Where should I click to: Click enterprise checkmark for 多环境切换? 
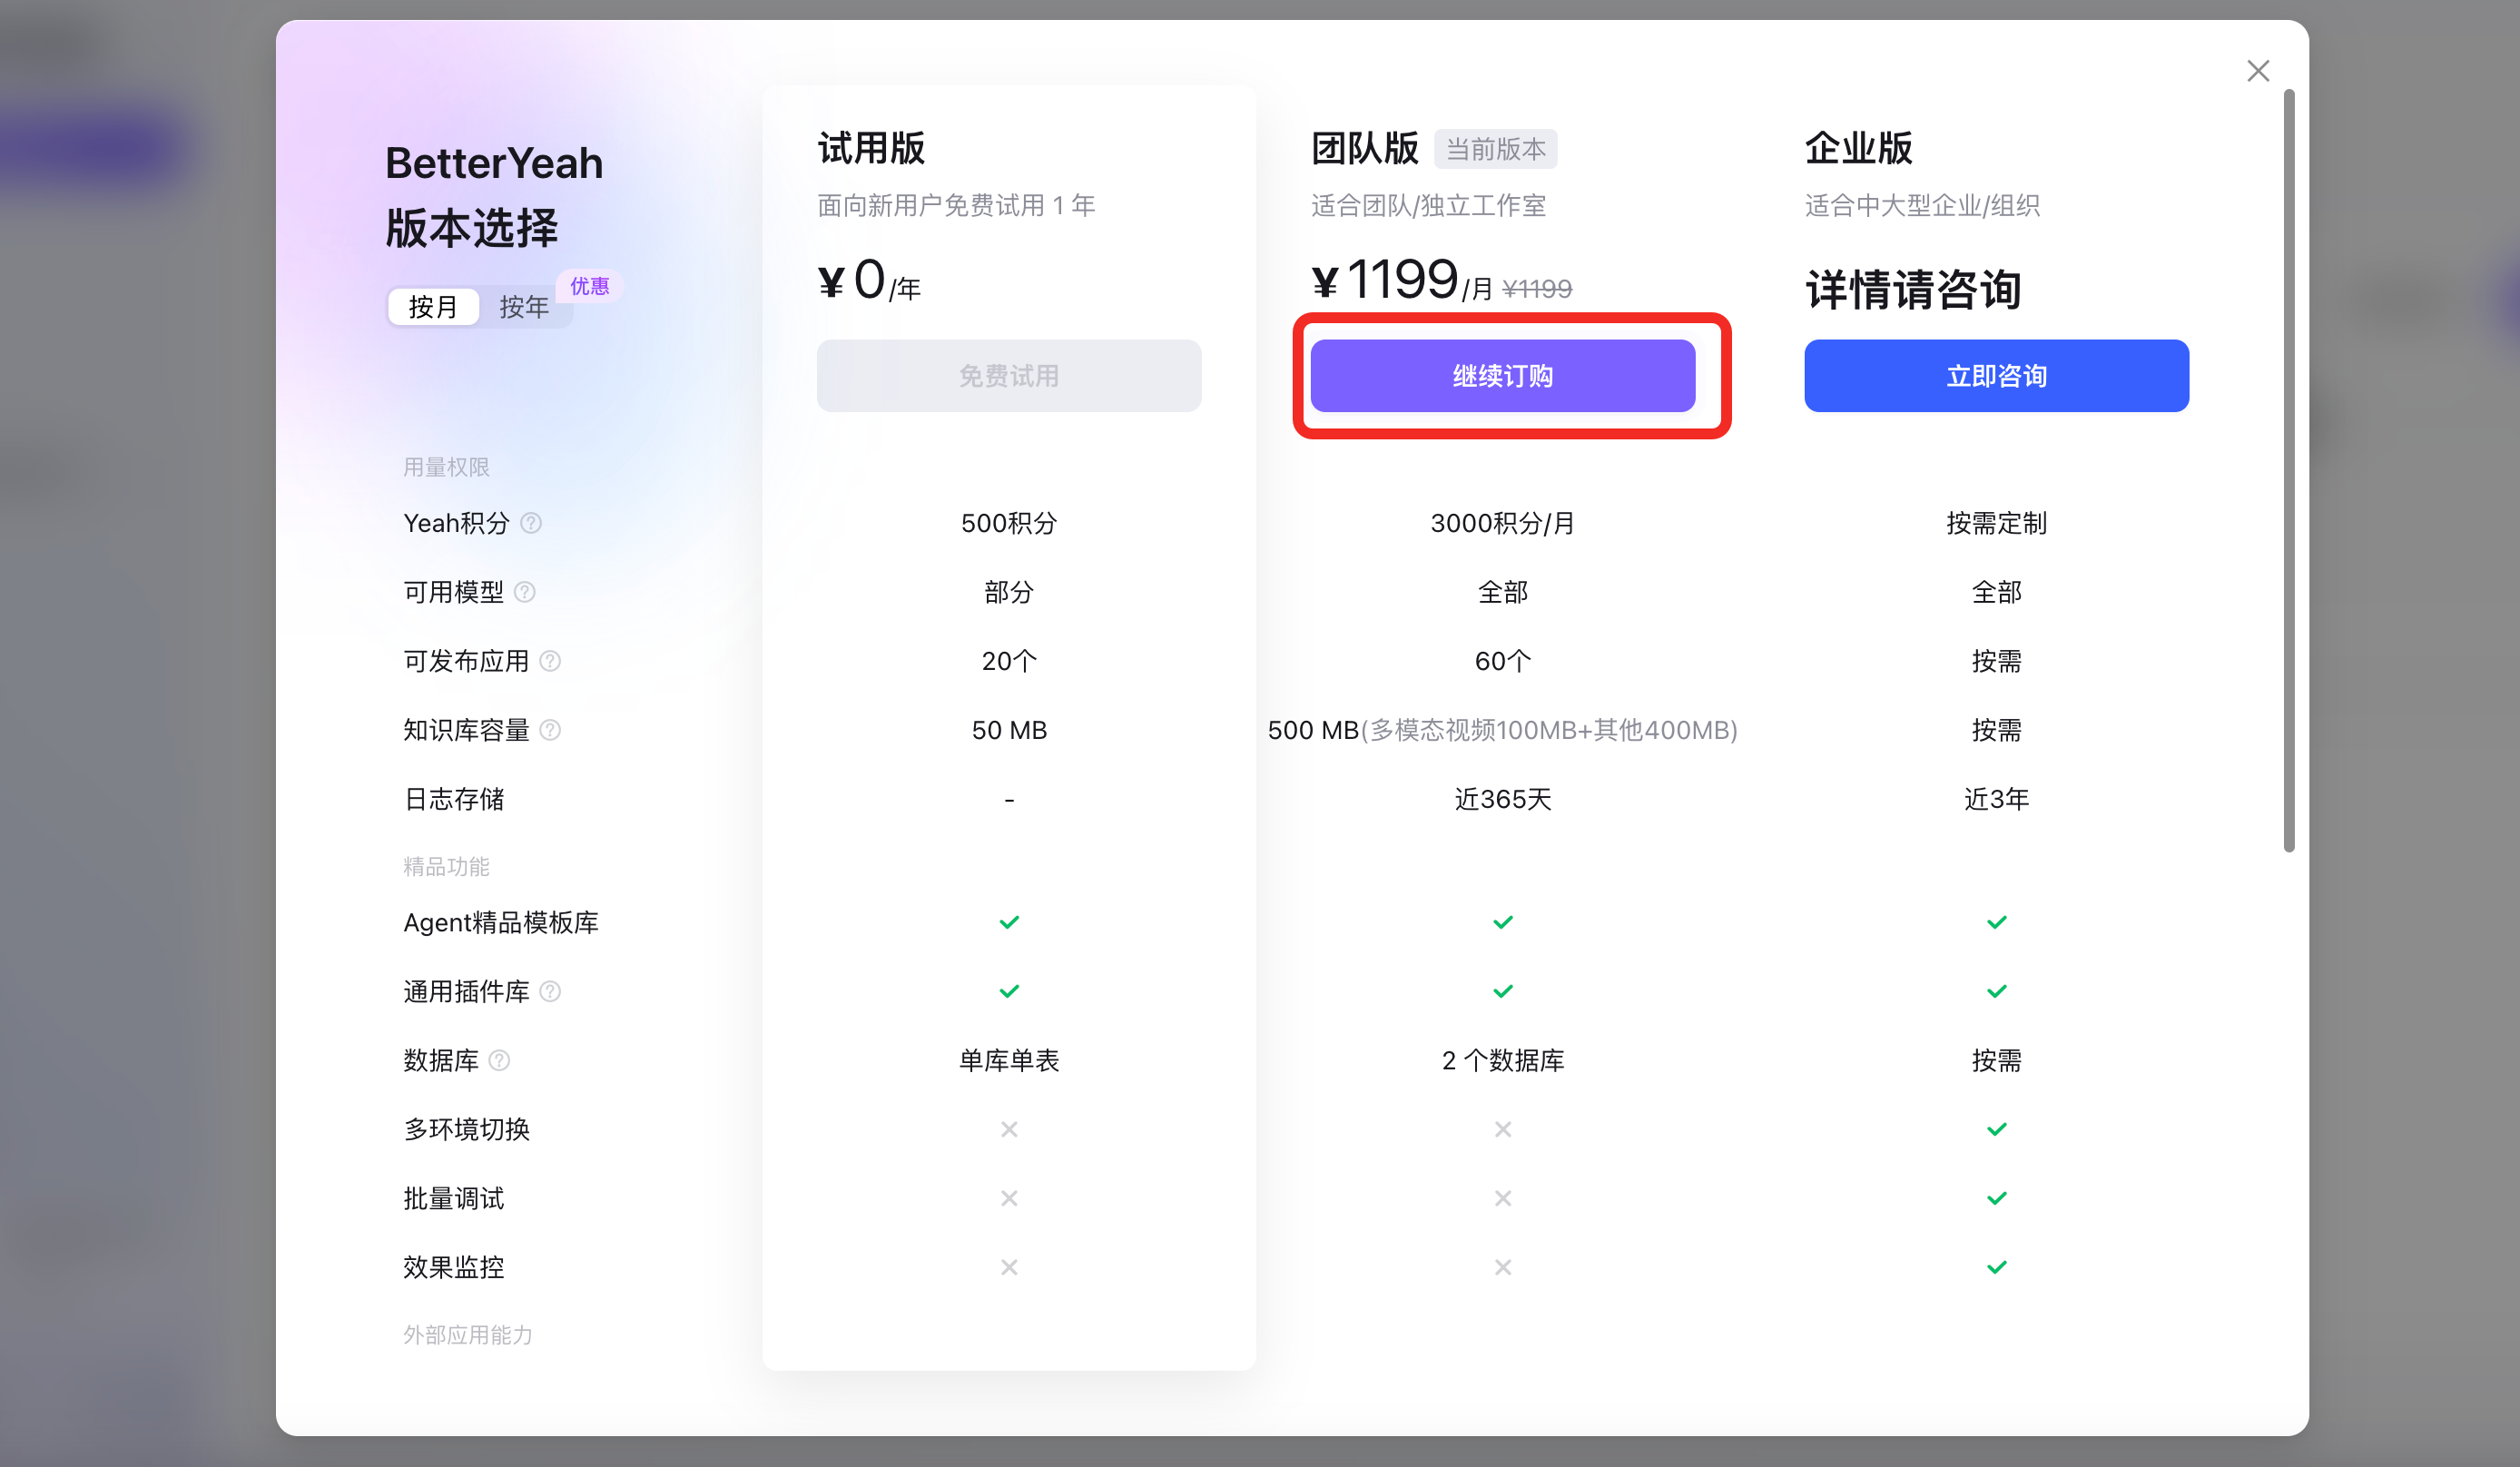(1996, 1129)
